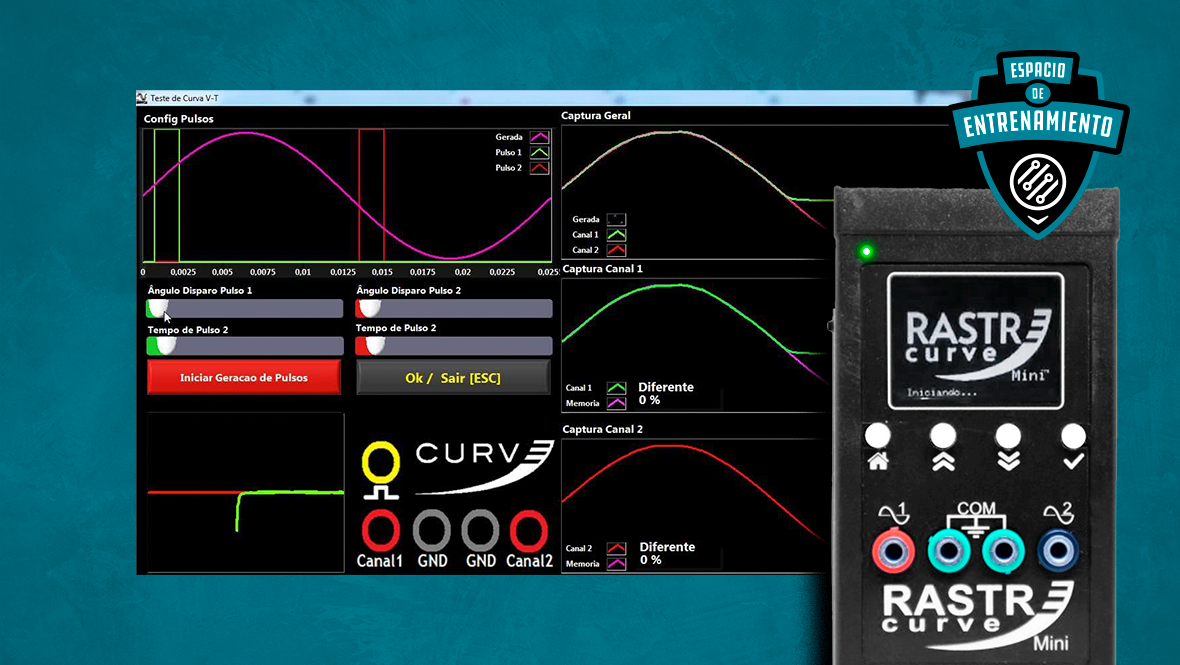
Task: Click Iniciar Geracao de Pulsos button
Action: (244, 378)
